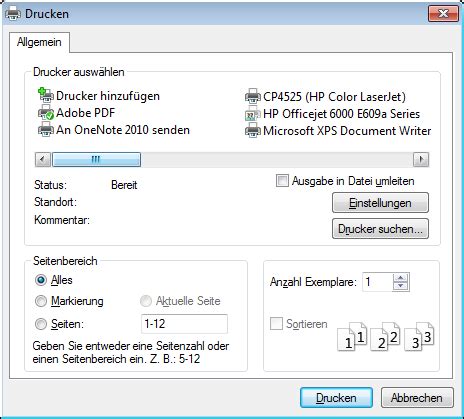This screenshot has height=419, width=464.
Task: Open printer Einstellungen button
Action: [380, 203]
